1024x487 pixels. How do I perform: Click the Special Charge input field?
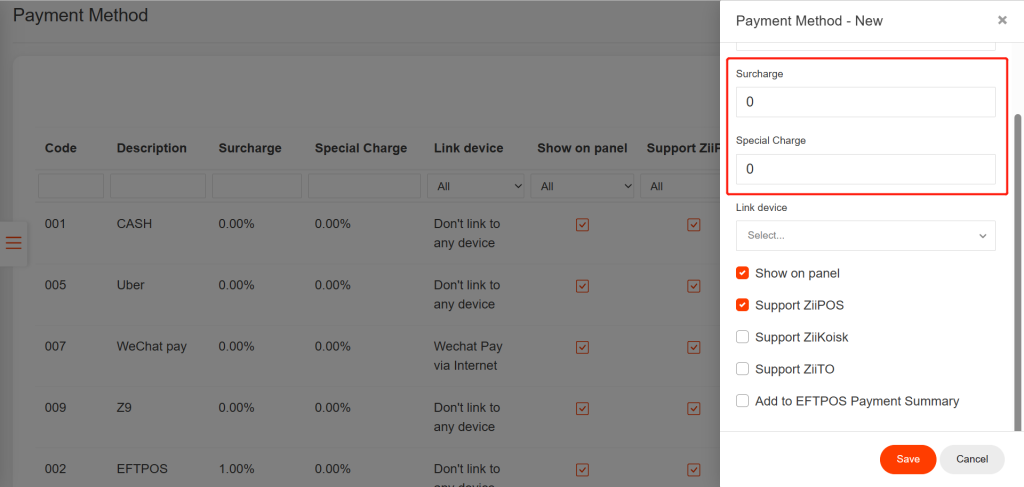(x=865, y=169)
